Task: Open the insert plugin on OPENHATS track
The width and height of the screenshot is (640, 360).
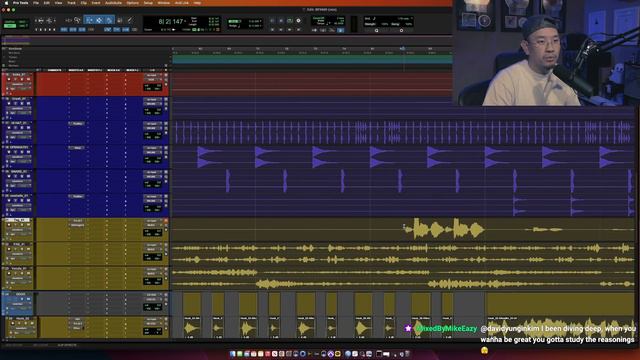Action: (76, 148)
